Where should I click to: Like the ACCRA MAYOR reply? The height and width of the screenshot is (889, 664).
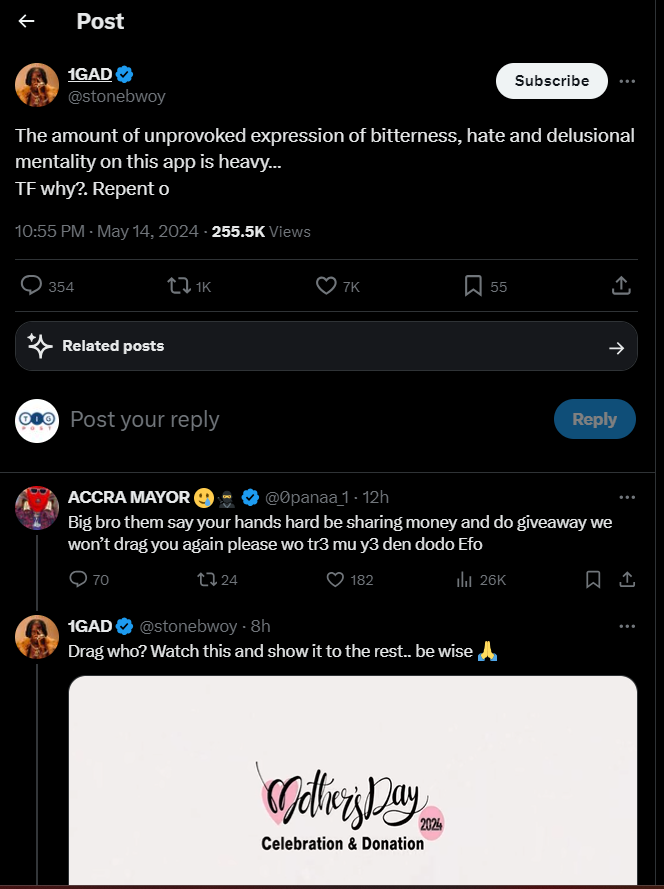337,579
